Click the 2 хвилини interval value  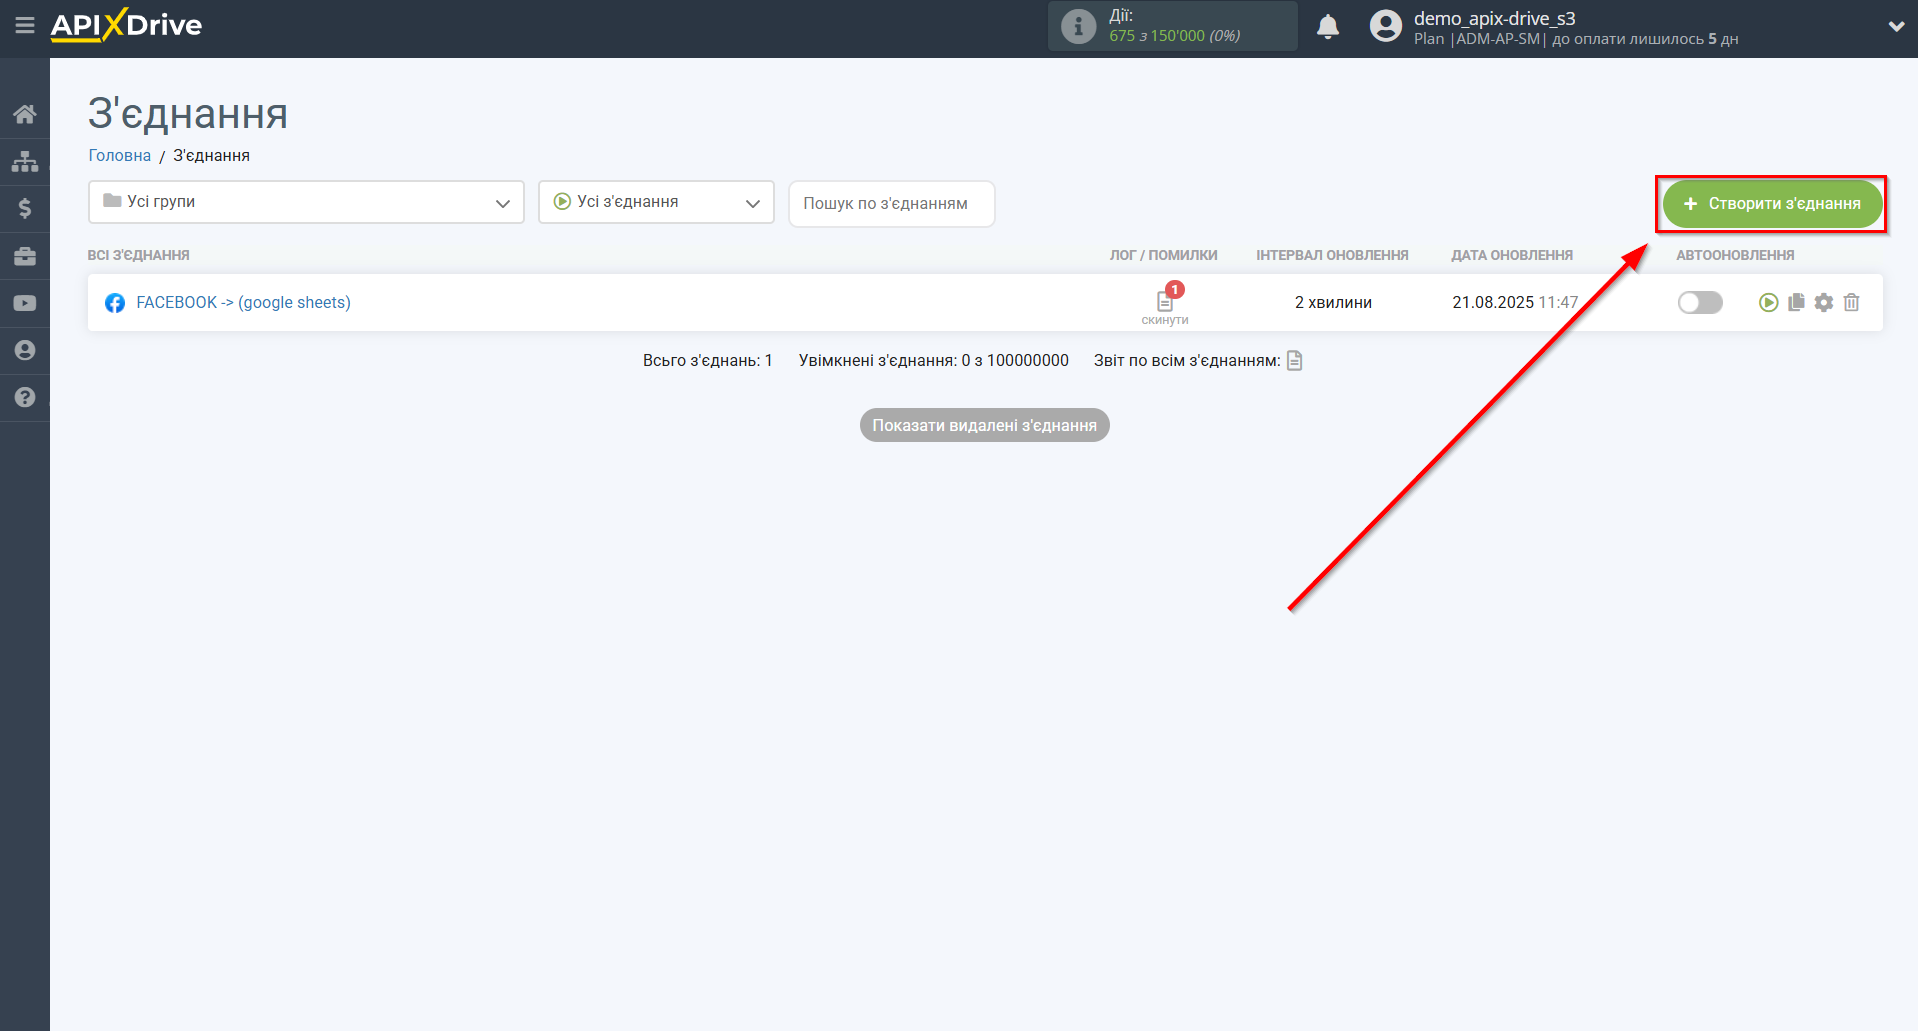[1333, 302]
